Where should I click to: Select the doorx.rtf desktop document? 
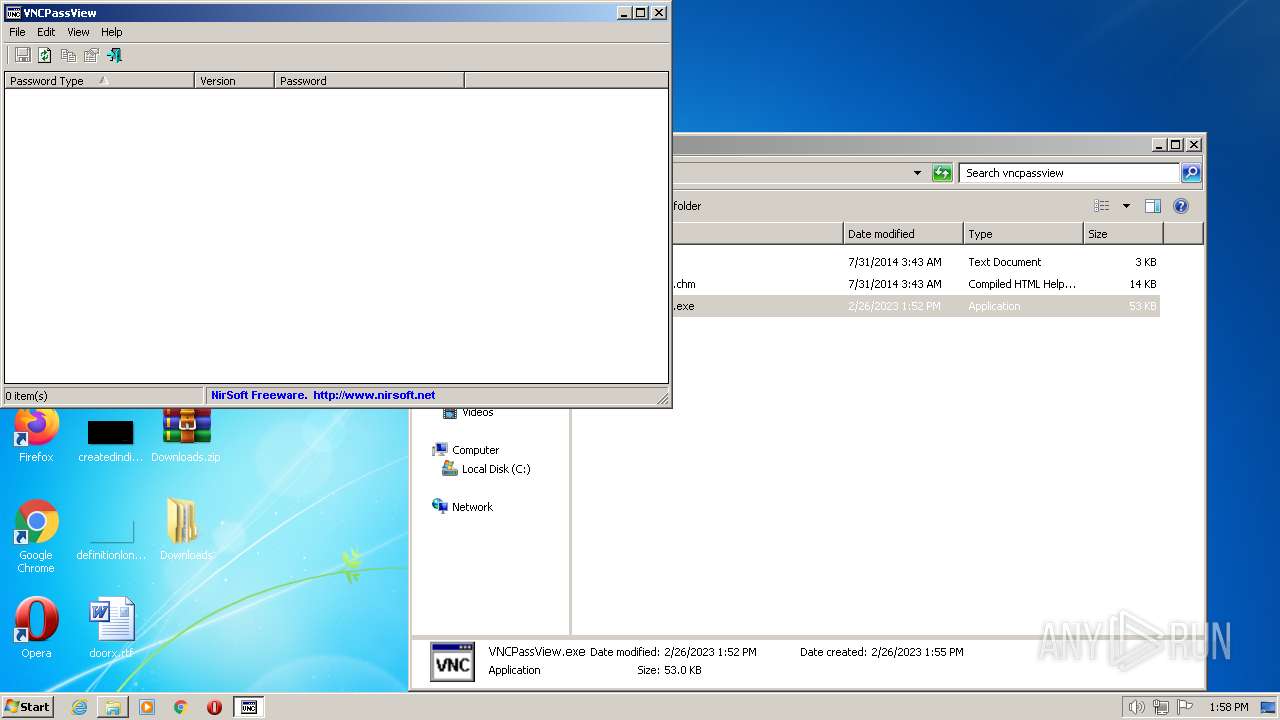click(x=111, y=628)
